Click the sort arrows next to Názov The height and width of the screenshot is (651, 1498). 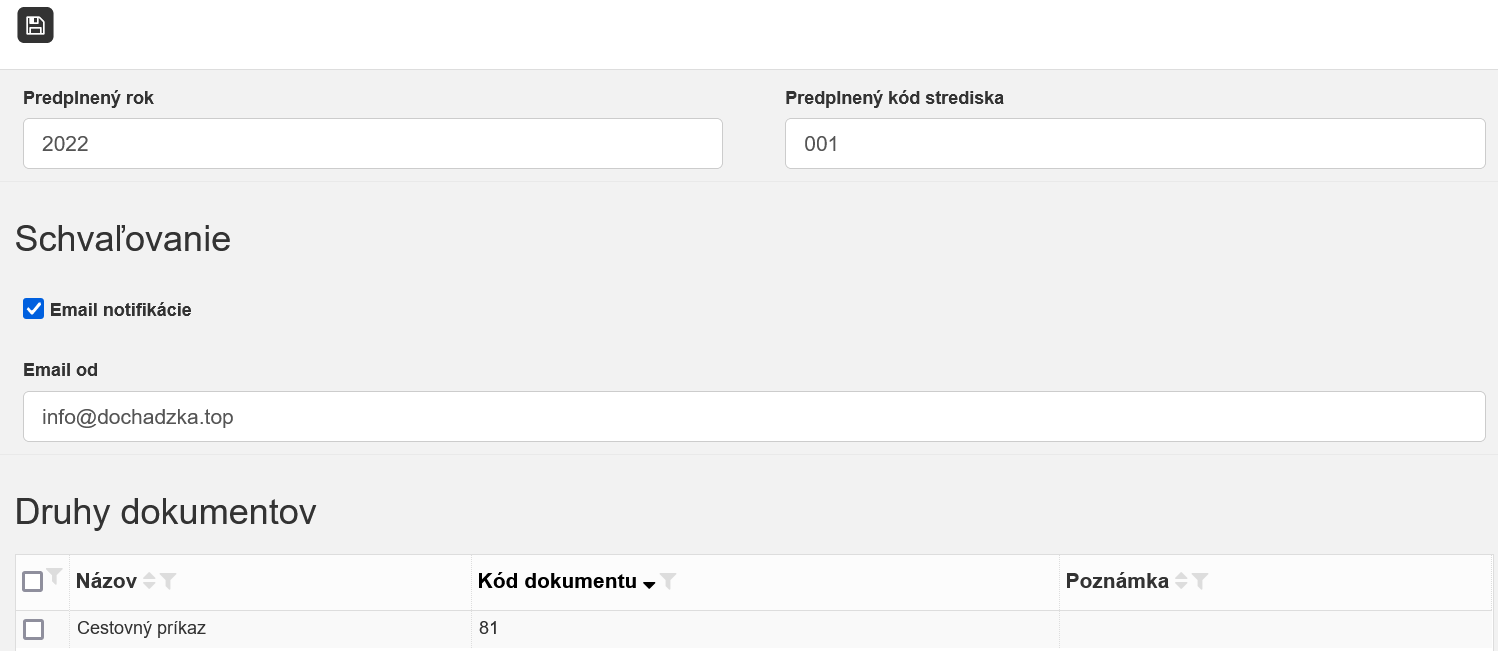[x=149, y=580]
